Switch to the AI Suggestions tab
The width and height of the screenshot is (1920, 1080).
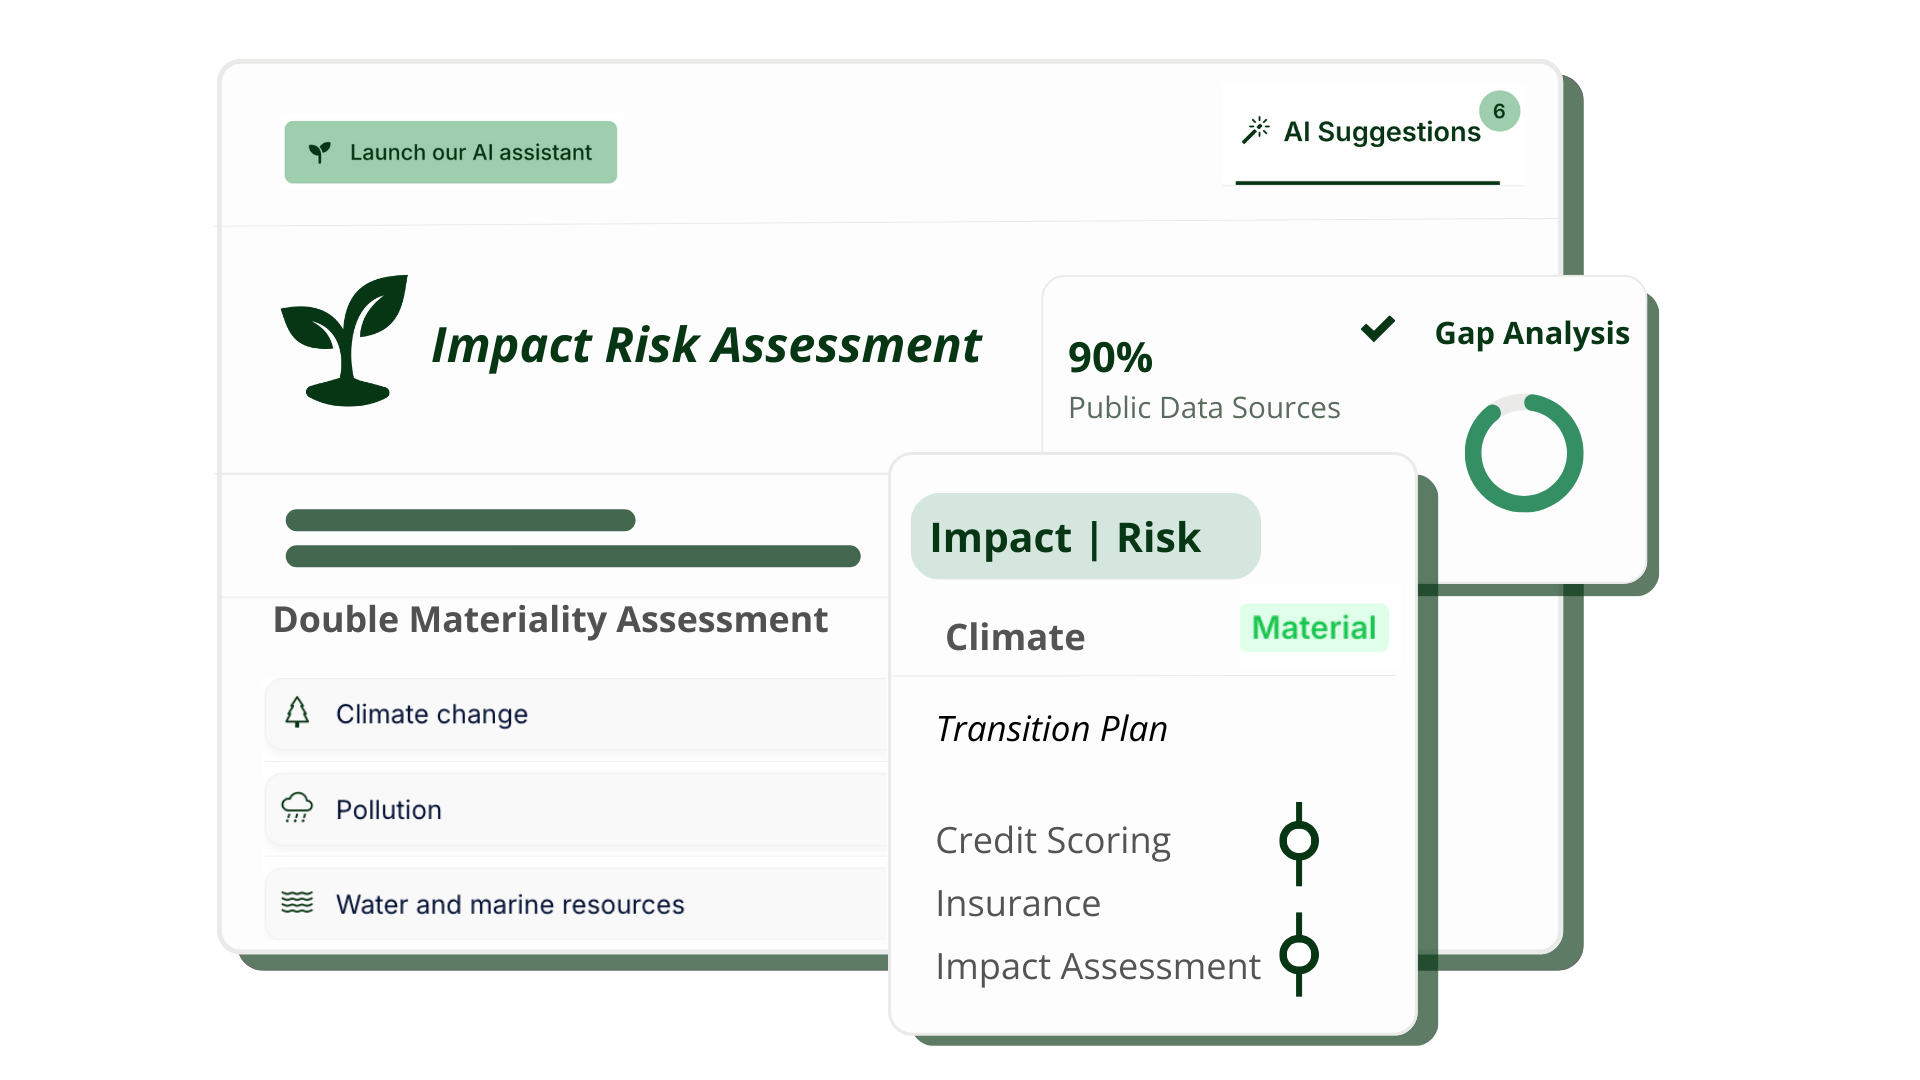[1380, 132]
